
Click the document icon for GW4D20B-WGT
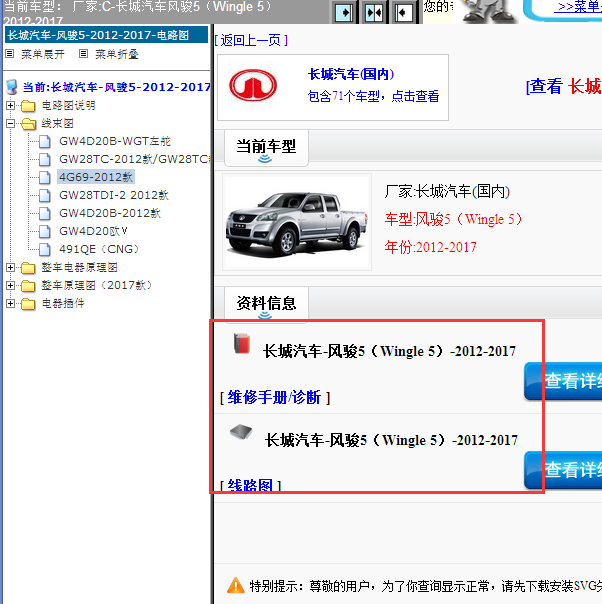coord(45,142)
